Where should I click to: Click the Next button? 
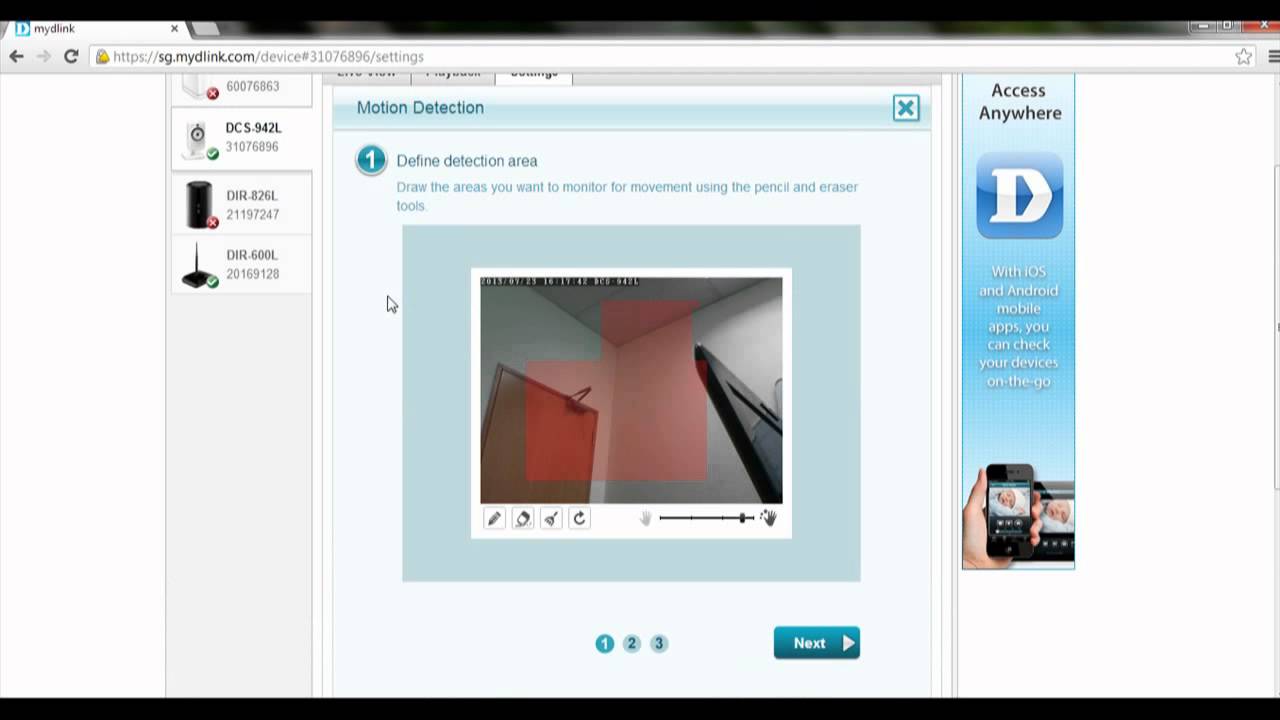pos(817,643)
